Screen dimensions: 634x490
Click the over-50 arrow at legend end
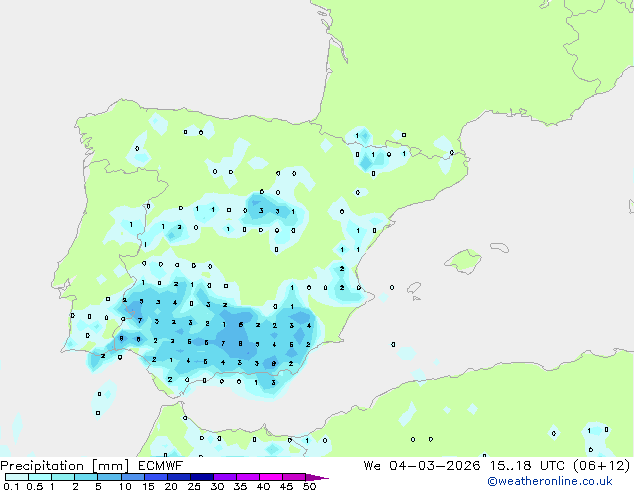(x=317, y=477)
